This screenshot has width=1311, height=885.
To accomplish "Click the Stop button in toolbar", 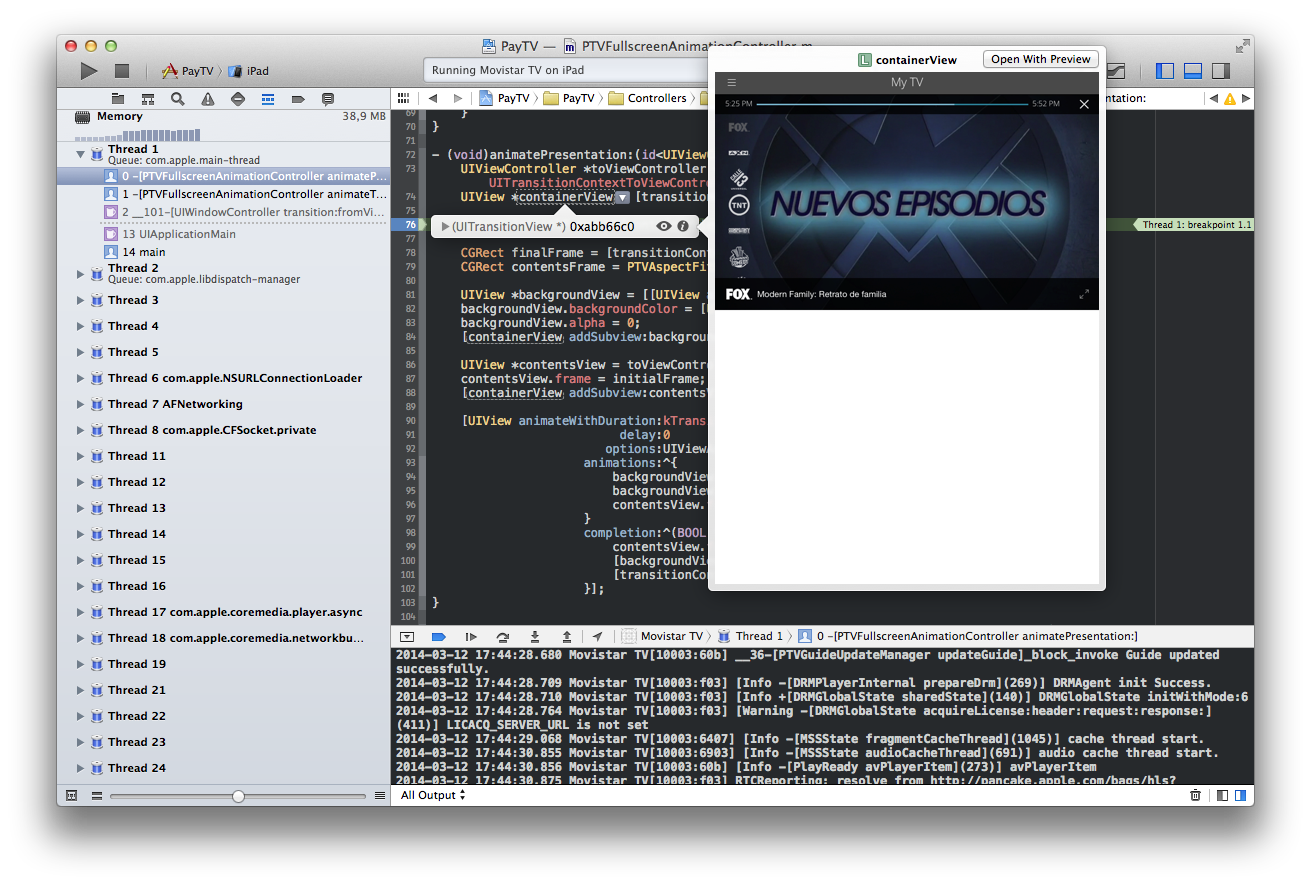I will coord(122,71).
